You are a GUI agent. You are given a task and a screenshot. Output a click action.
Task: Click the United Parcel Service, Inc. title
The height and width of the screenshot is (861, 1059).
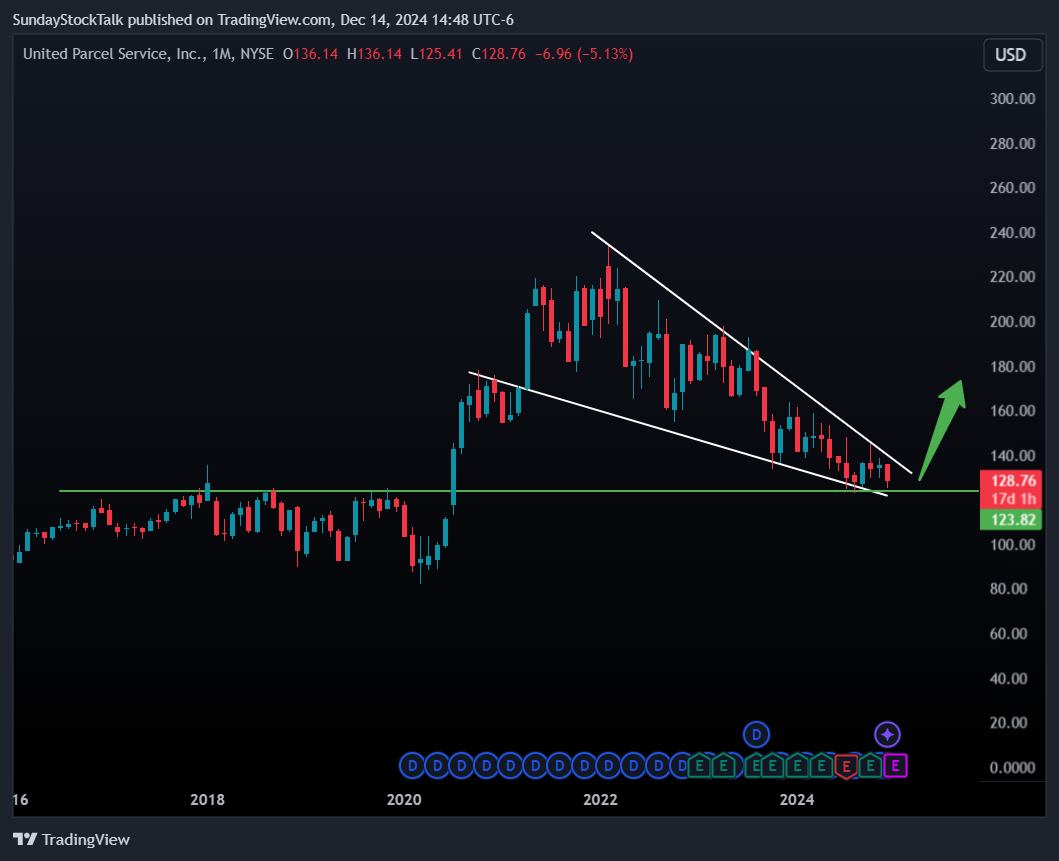113,54
